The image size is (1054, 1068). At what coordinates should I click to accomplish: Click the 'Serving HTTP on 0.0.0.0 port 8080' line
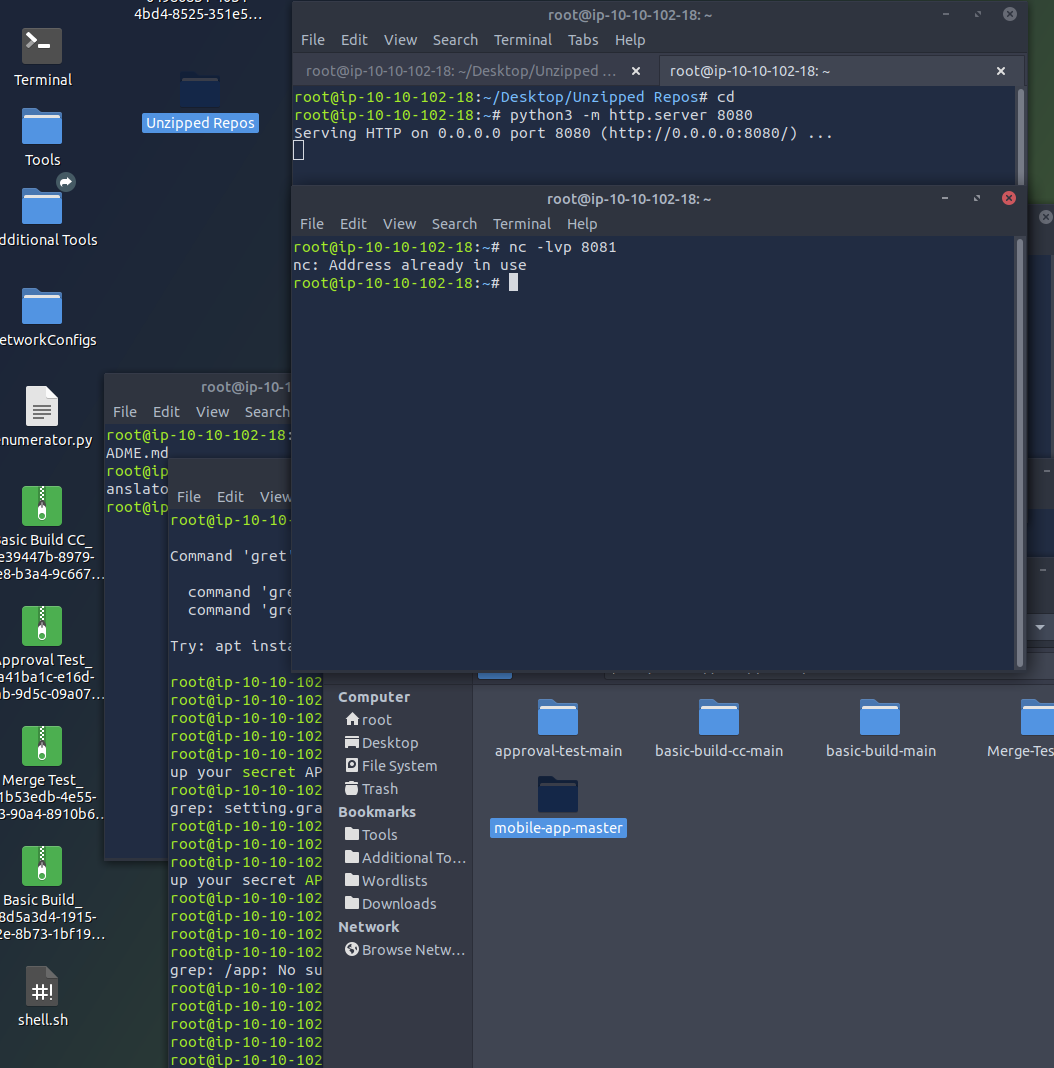click(563, 134)
